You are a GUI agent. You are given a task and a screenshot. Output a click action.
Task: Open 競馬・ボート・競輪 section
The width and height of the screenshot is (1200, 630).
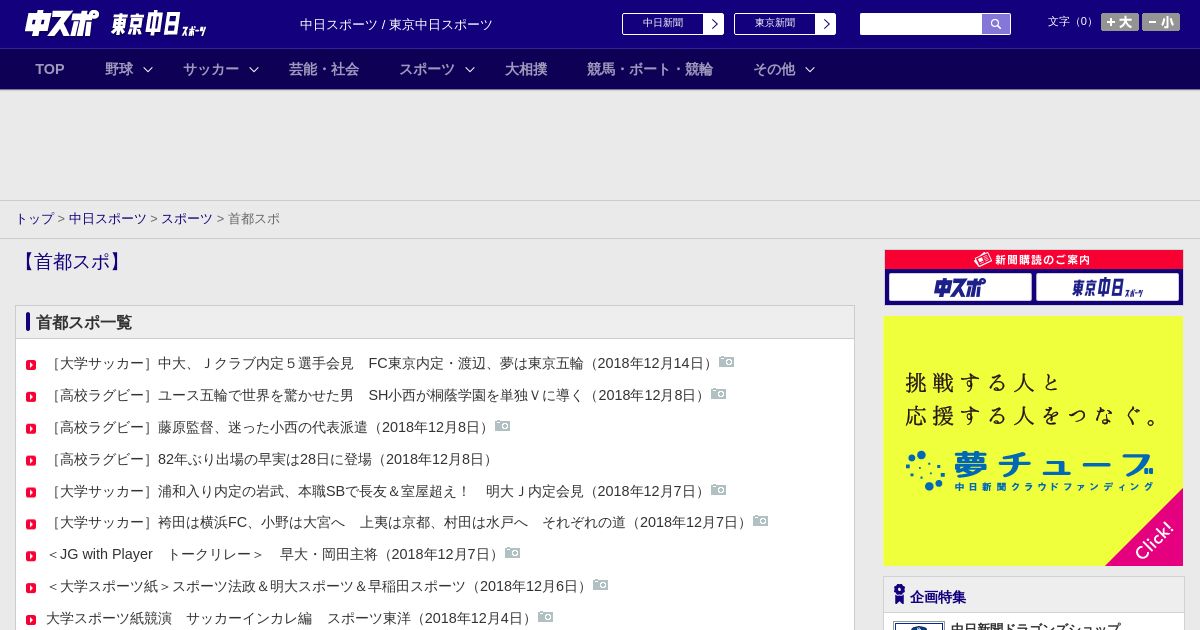[650, 69]
